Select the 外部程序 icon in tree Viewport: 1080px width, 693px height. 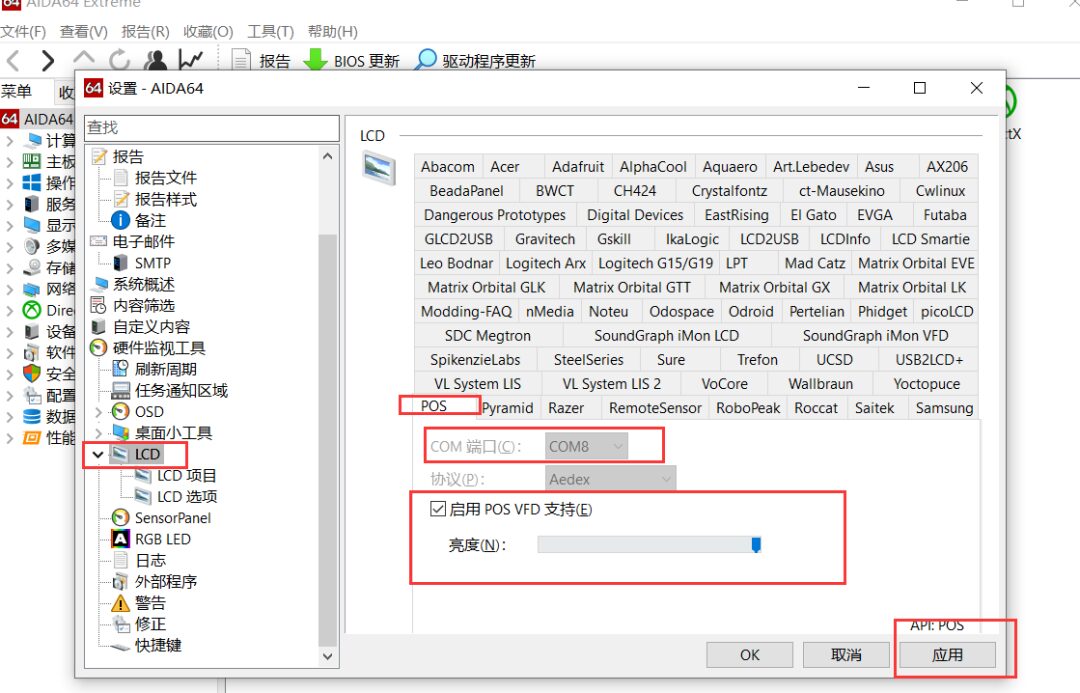(x=121, y=581)
